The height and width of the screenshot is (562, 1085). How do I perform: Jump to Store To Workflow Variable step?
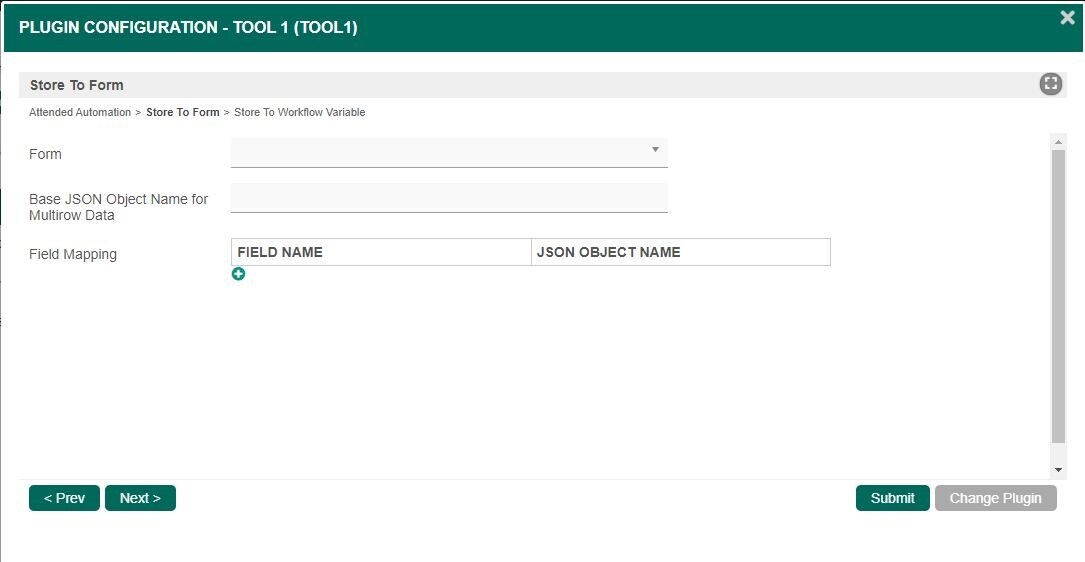(299, 112)
